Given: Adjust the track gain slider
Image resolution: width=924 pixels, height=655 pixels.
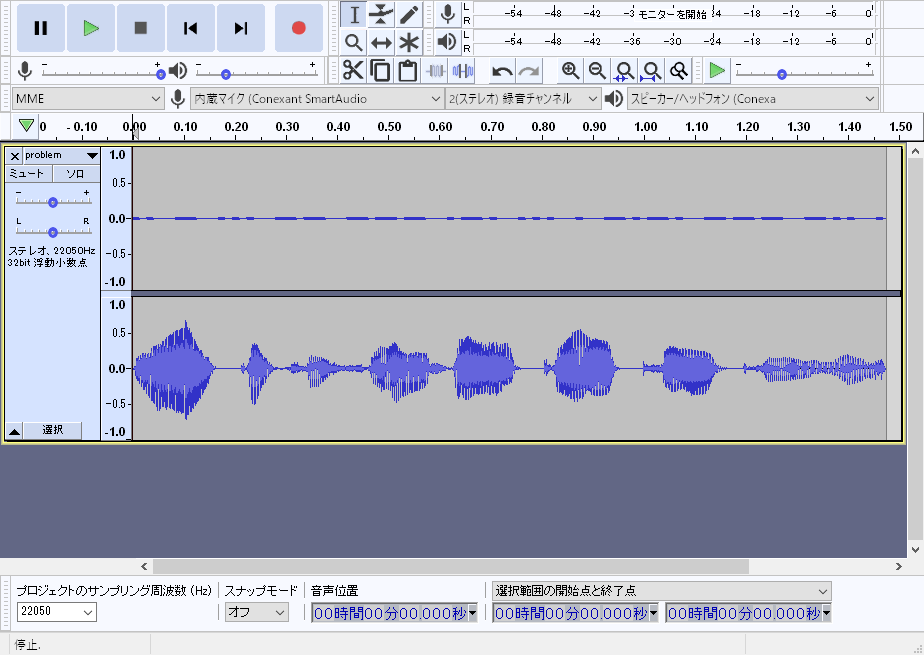Looking at the screenshot, I should tap(53, 201).
